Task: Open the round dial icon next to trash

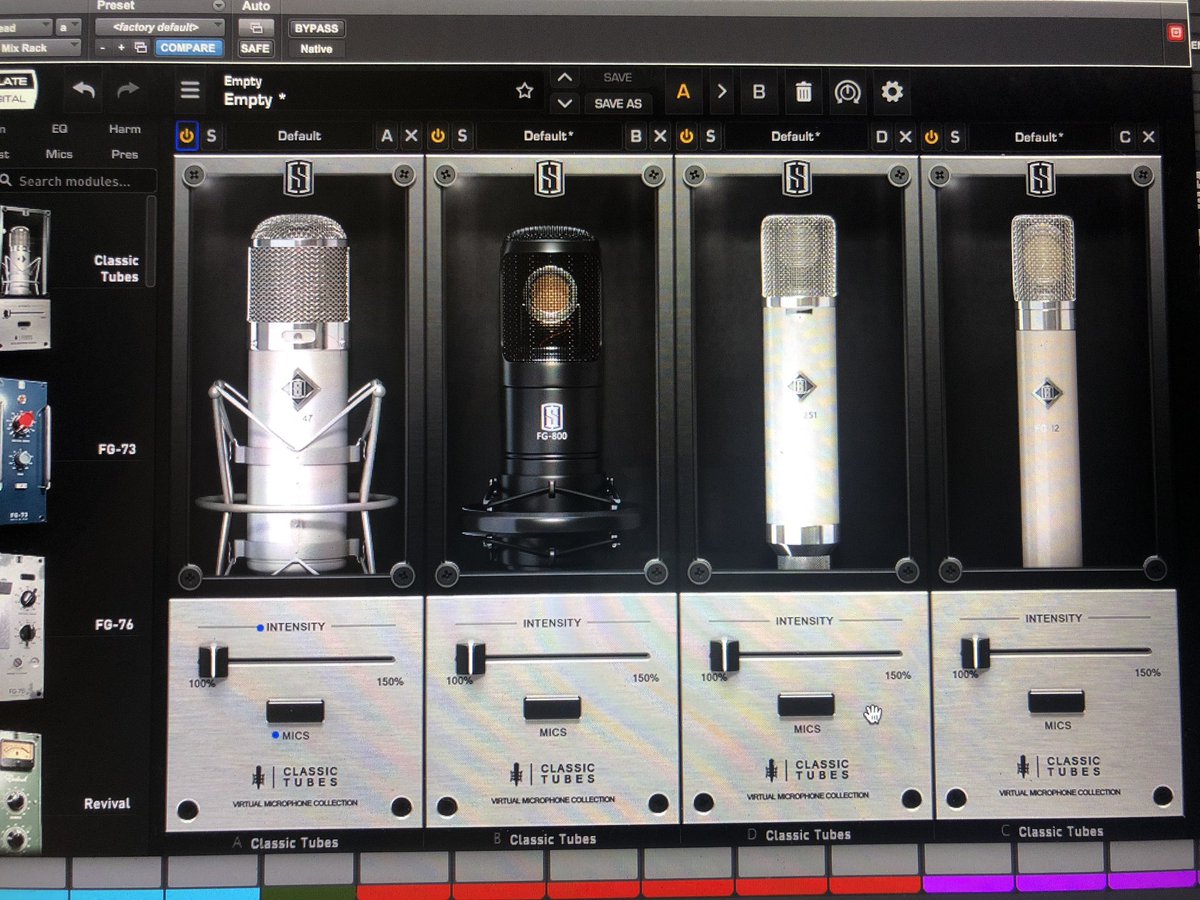Action: [x=847, y=92]
